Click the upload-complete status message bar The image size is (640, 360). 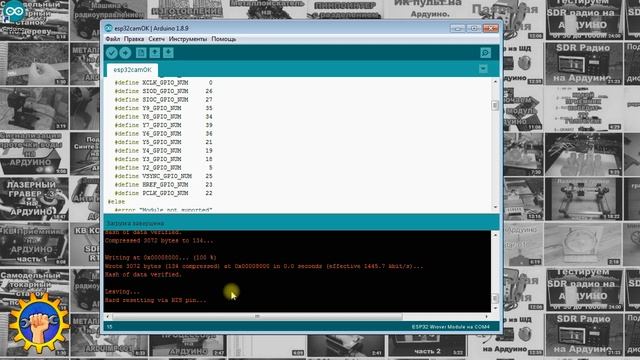tap(301, 223)
